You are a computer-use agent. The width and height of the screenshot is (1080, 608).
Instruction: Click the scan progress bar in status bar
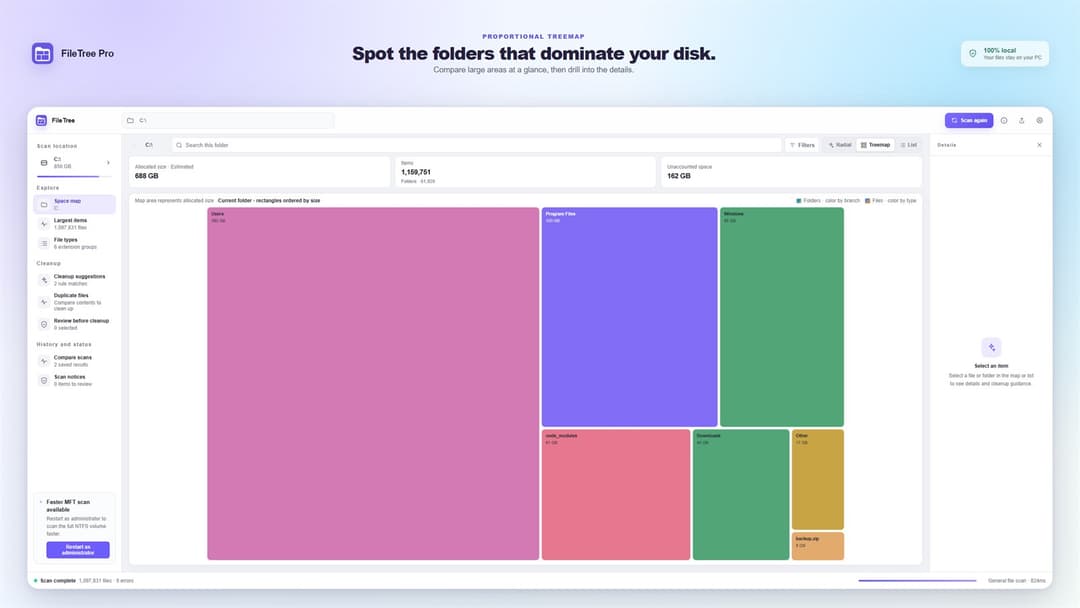pos(917,580)
